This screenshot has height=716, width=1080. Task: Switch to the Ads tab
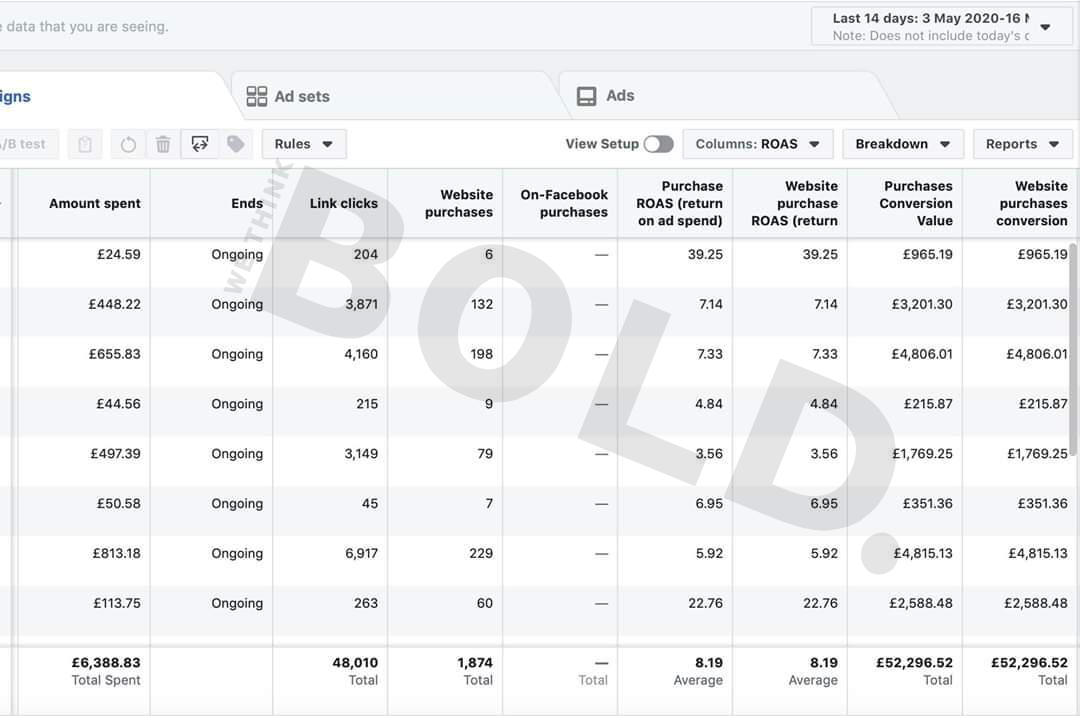pos(619,96)
